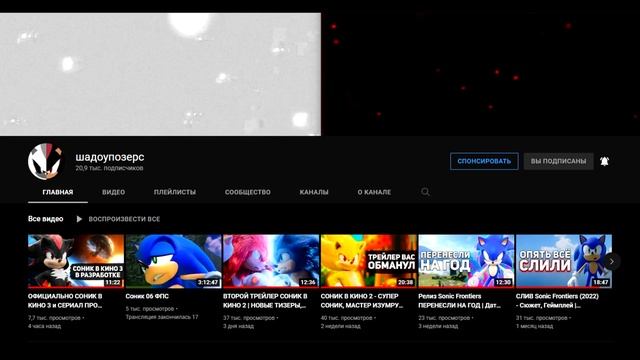Screen dimensions: 640x360
Task: Click the 40 тыс. просмотров text
Action: [x=347, y=318]
